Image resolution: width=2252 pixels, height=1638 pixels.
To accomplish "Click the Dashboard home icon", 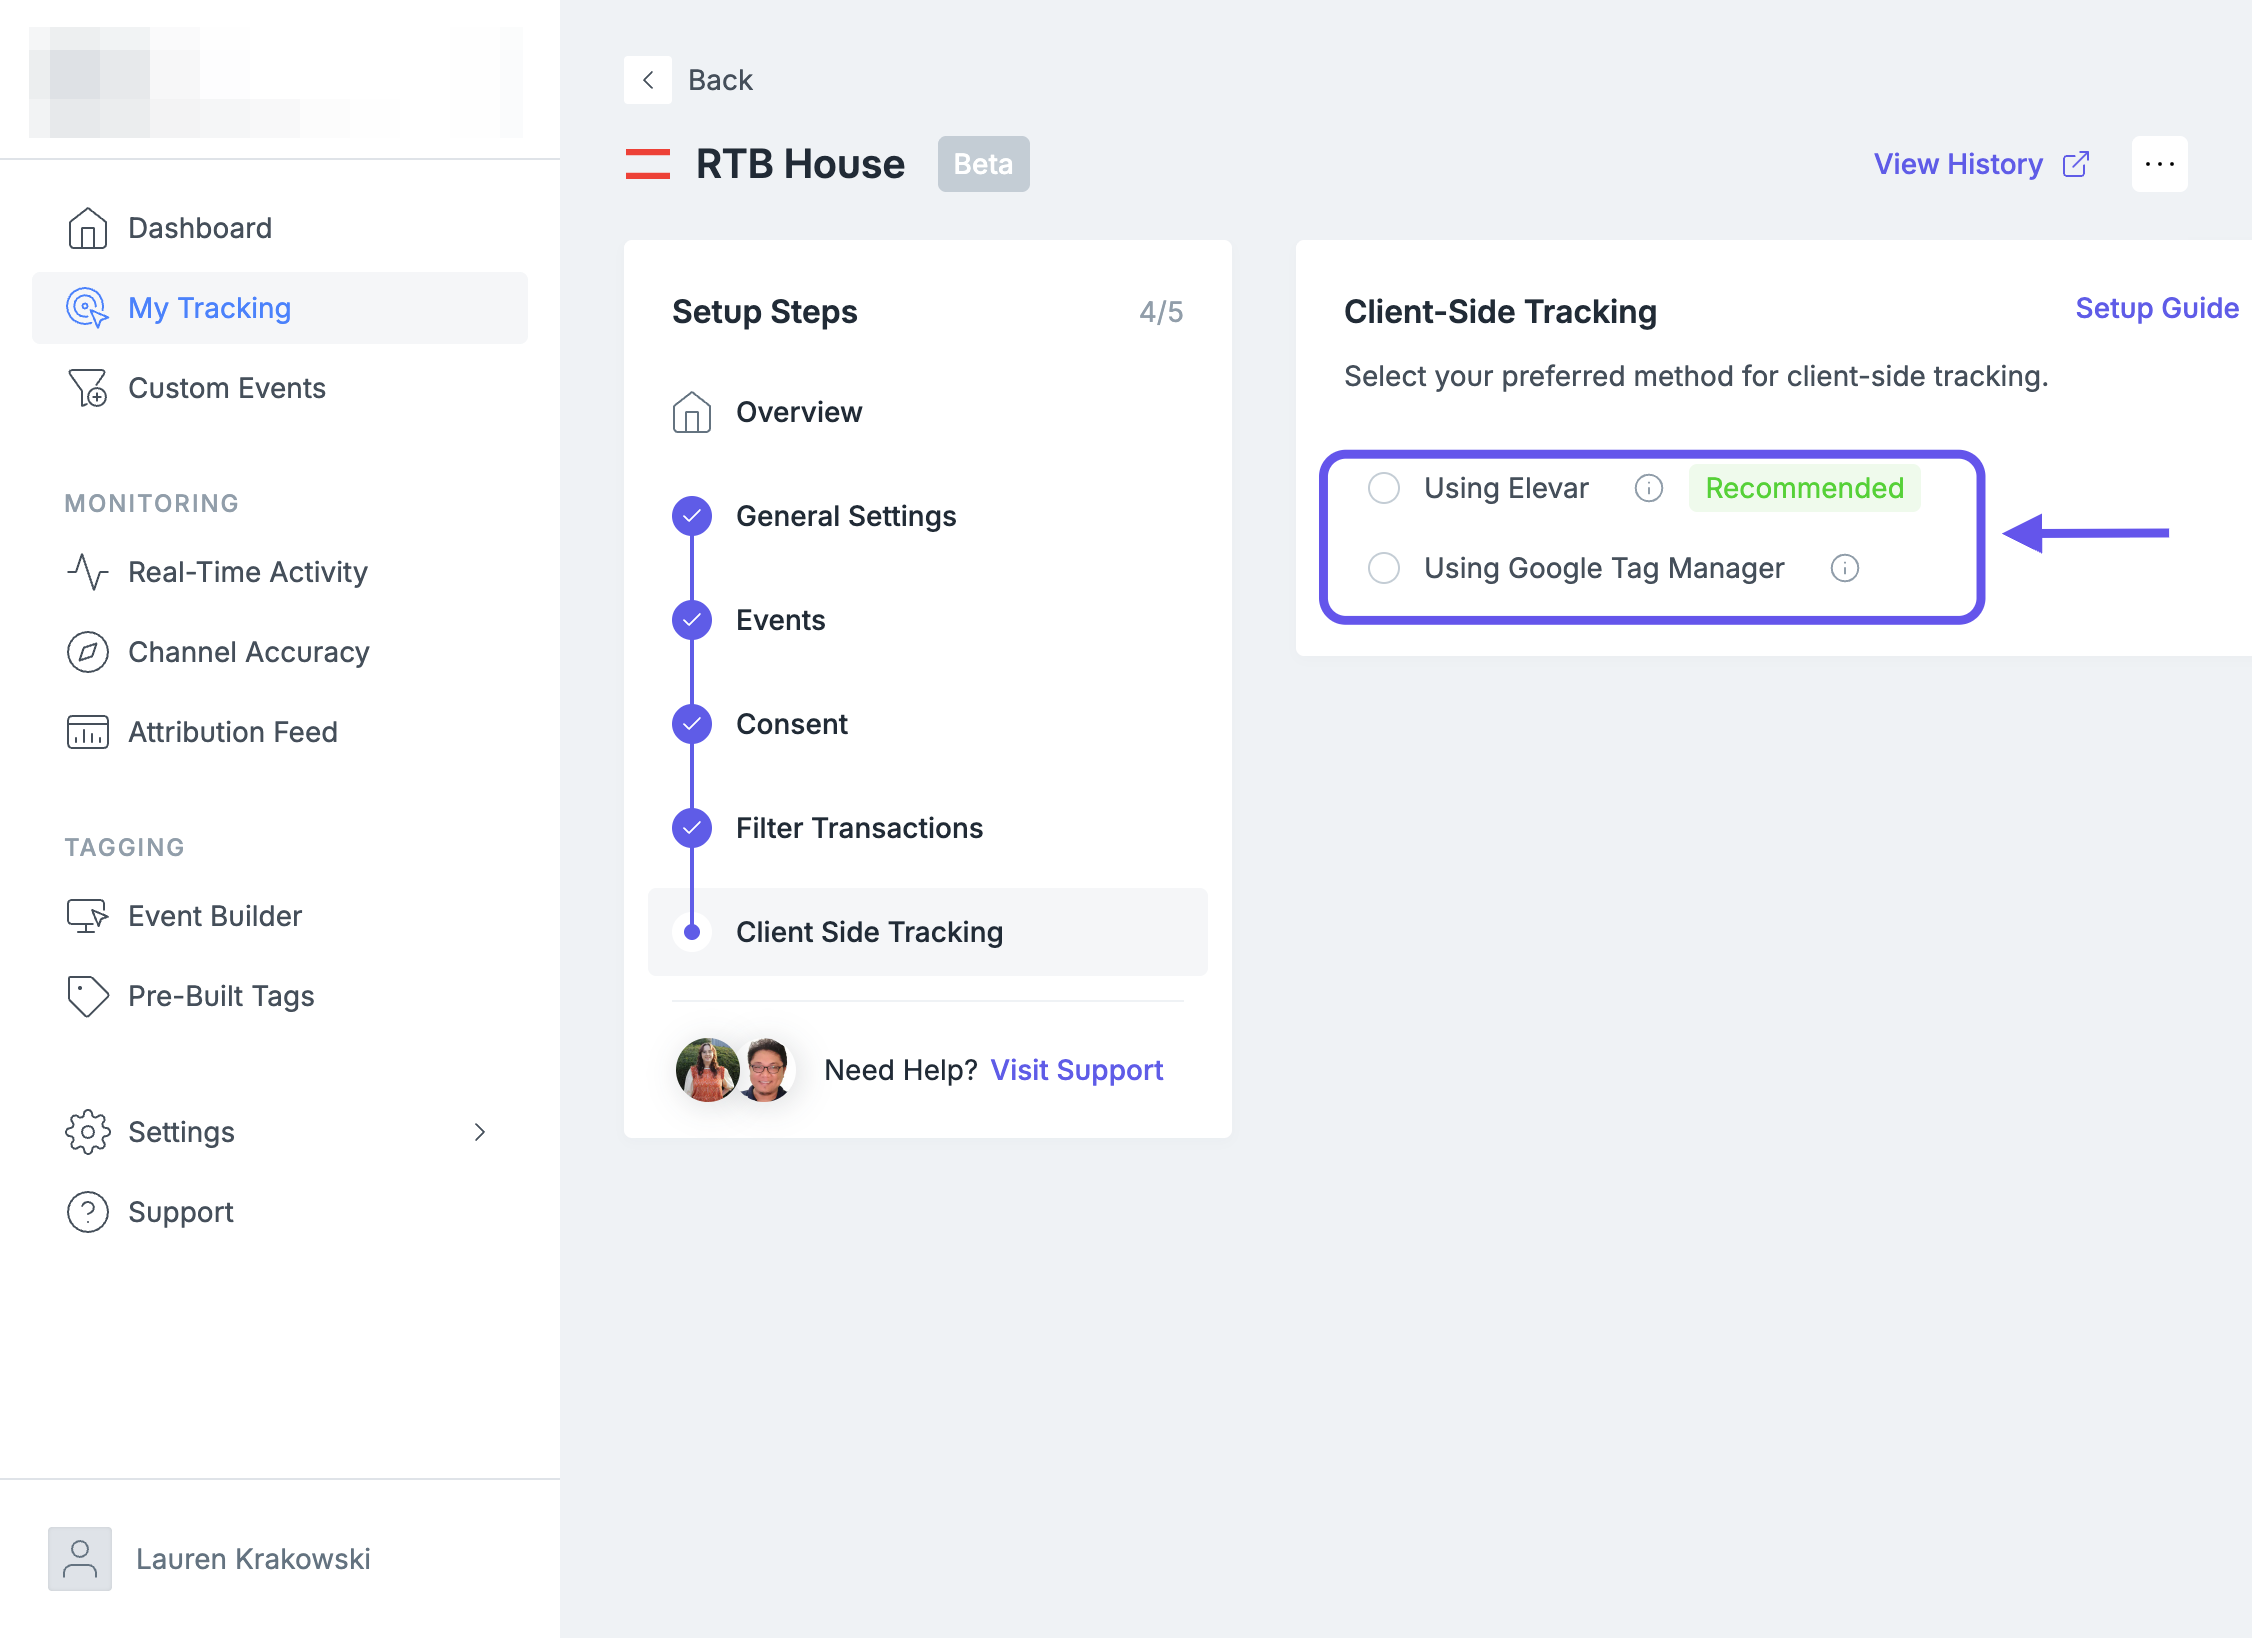I will click(x=88, y=228).
